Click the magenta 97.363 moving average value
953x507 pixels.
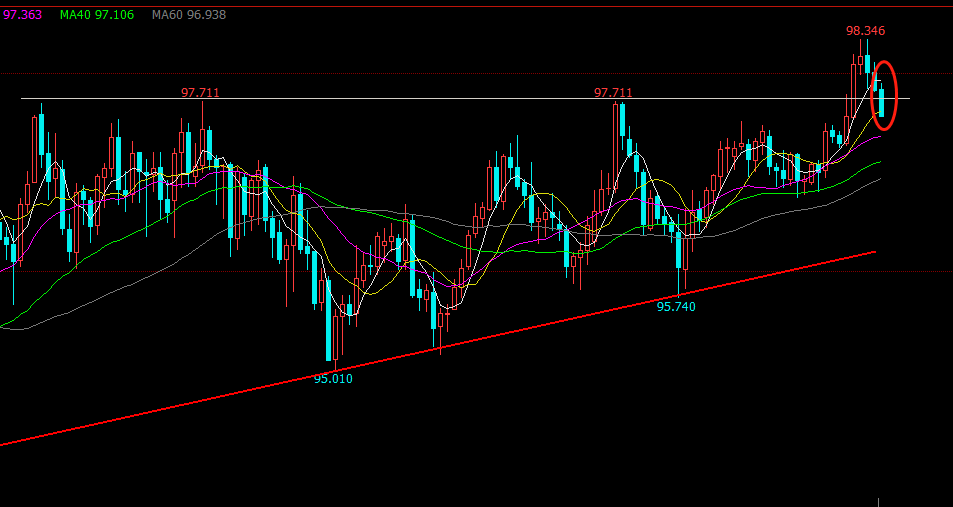coord(22,15)
